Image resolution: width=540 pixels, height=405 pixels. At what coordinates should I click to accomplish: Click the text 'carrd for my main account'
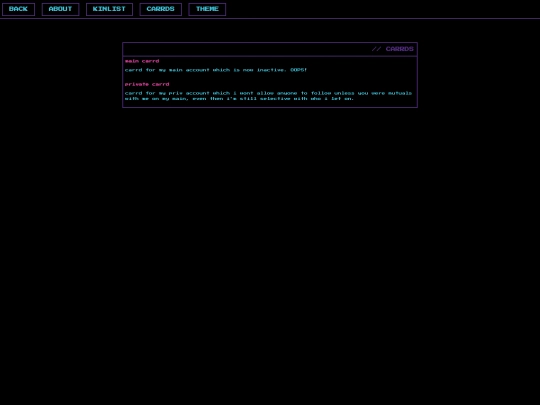(167, 70)
